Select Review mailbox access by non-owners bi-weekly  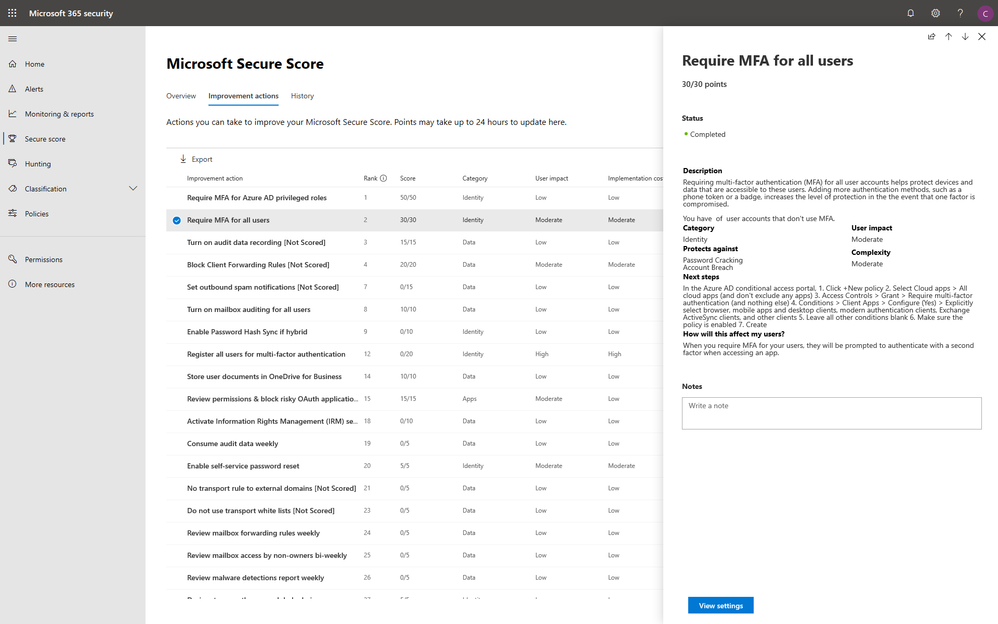tap(414, 555)
